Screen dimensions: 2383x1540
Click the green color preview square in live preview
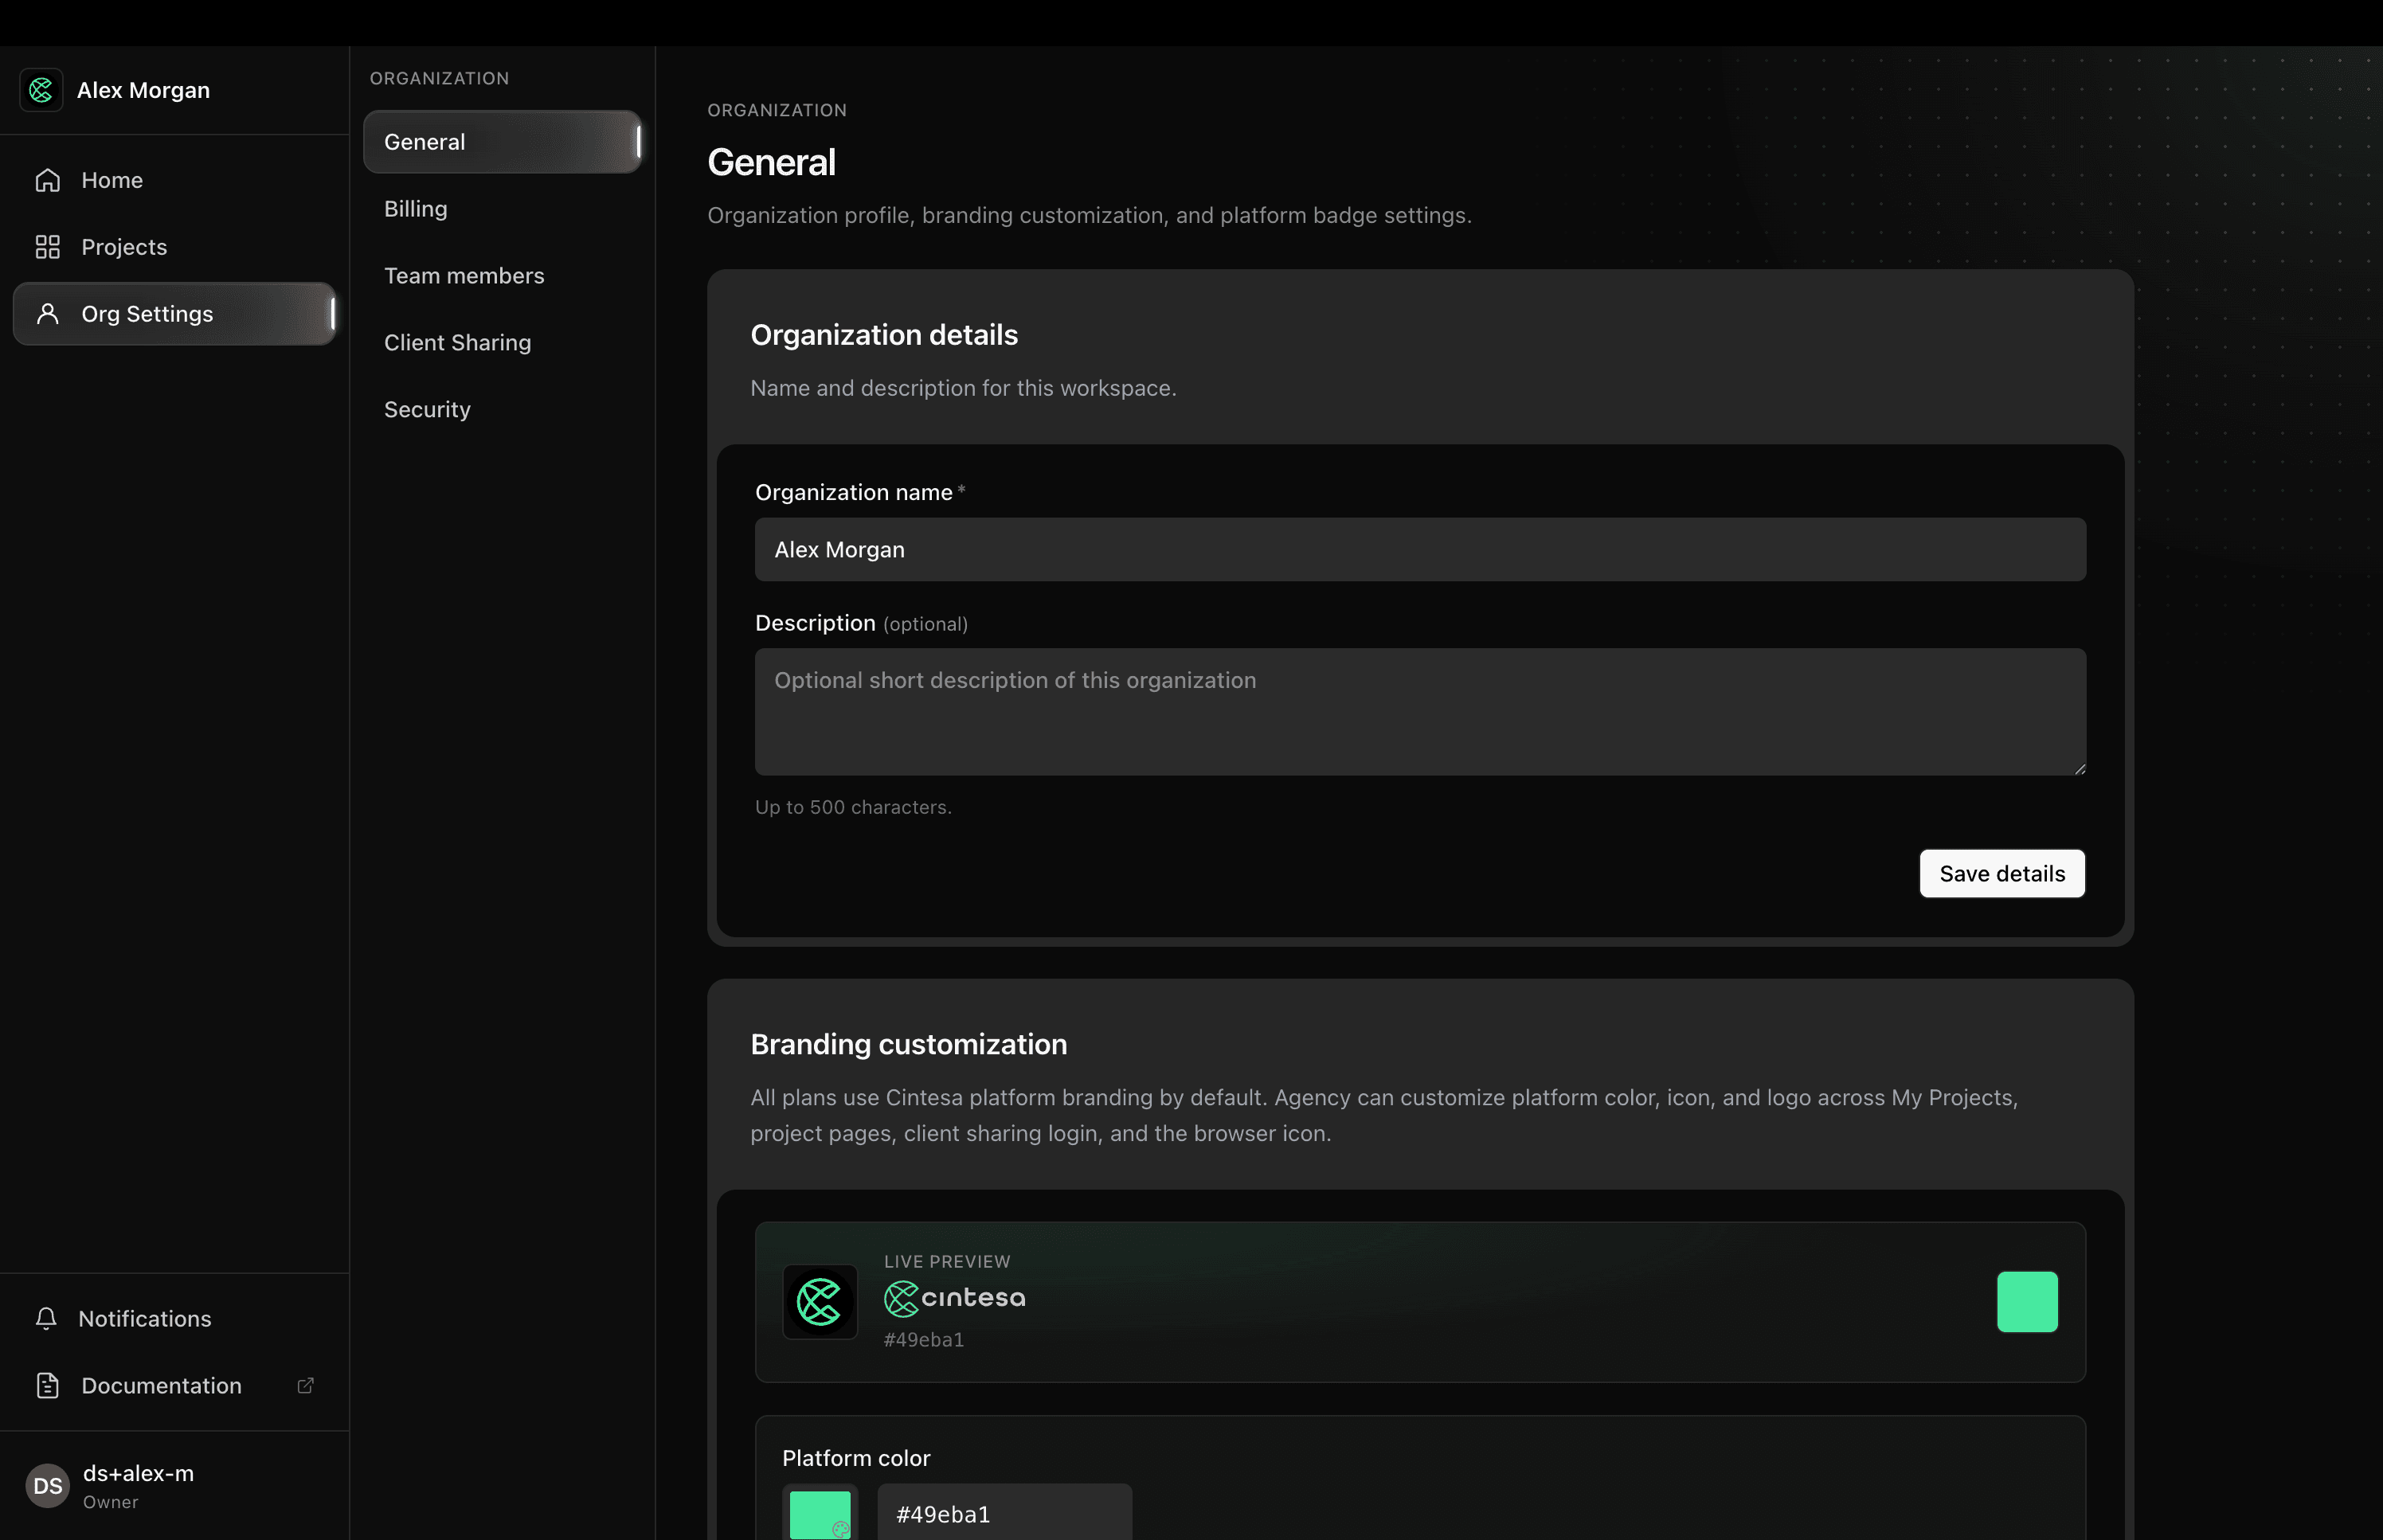(x=2027, y=1302)
